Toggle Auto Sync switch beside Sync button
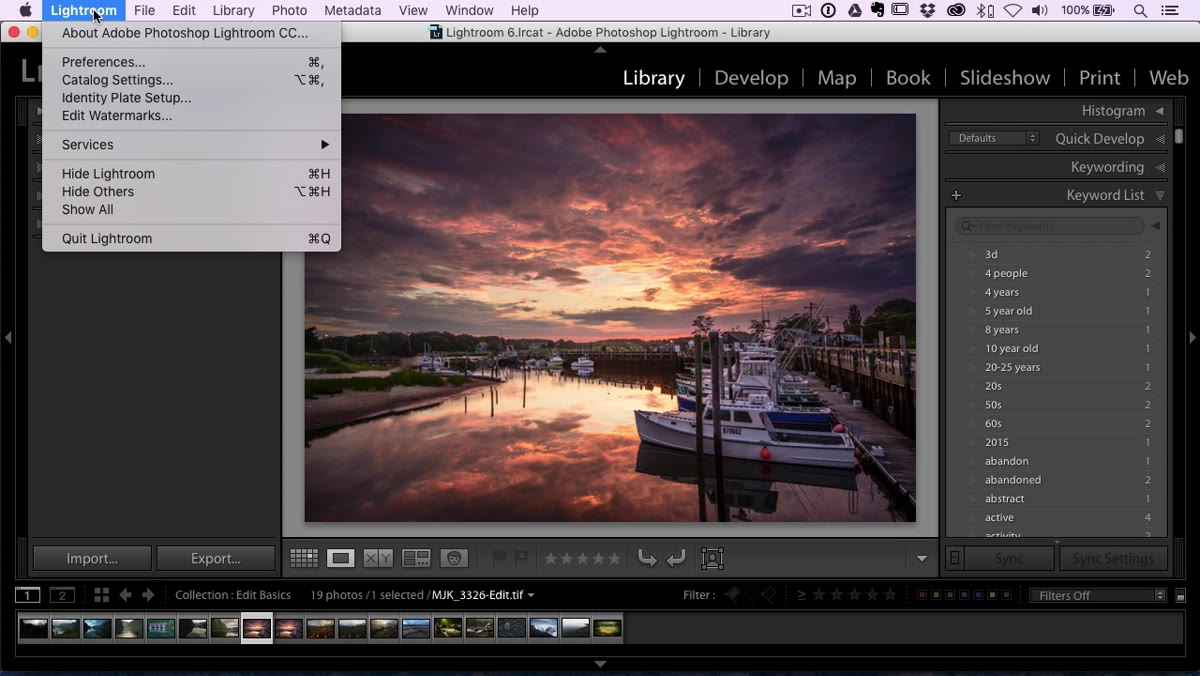The height and width of the screenshot is (676, 1200). tap(955, 558)
